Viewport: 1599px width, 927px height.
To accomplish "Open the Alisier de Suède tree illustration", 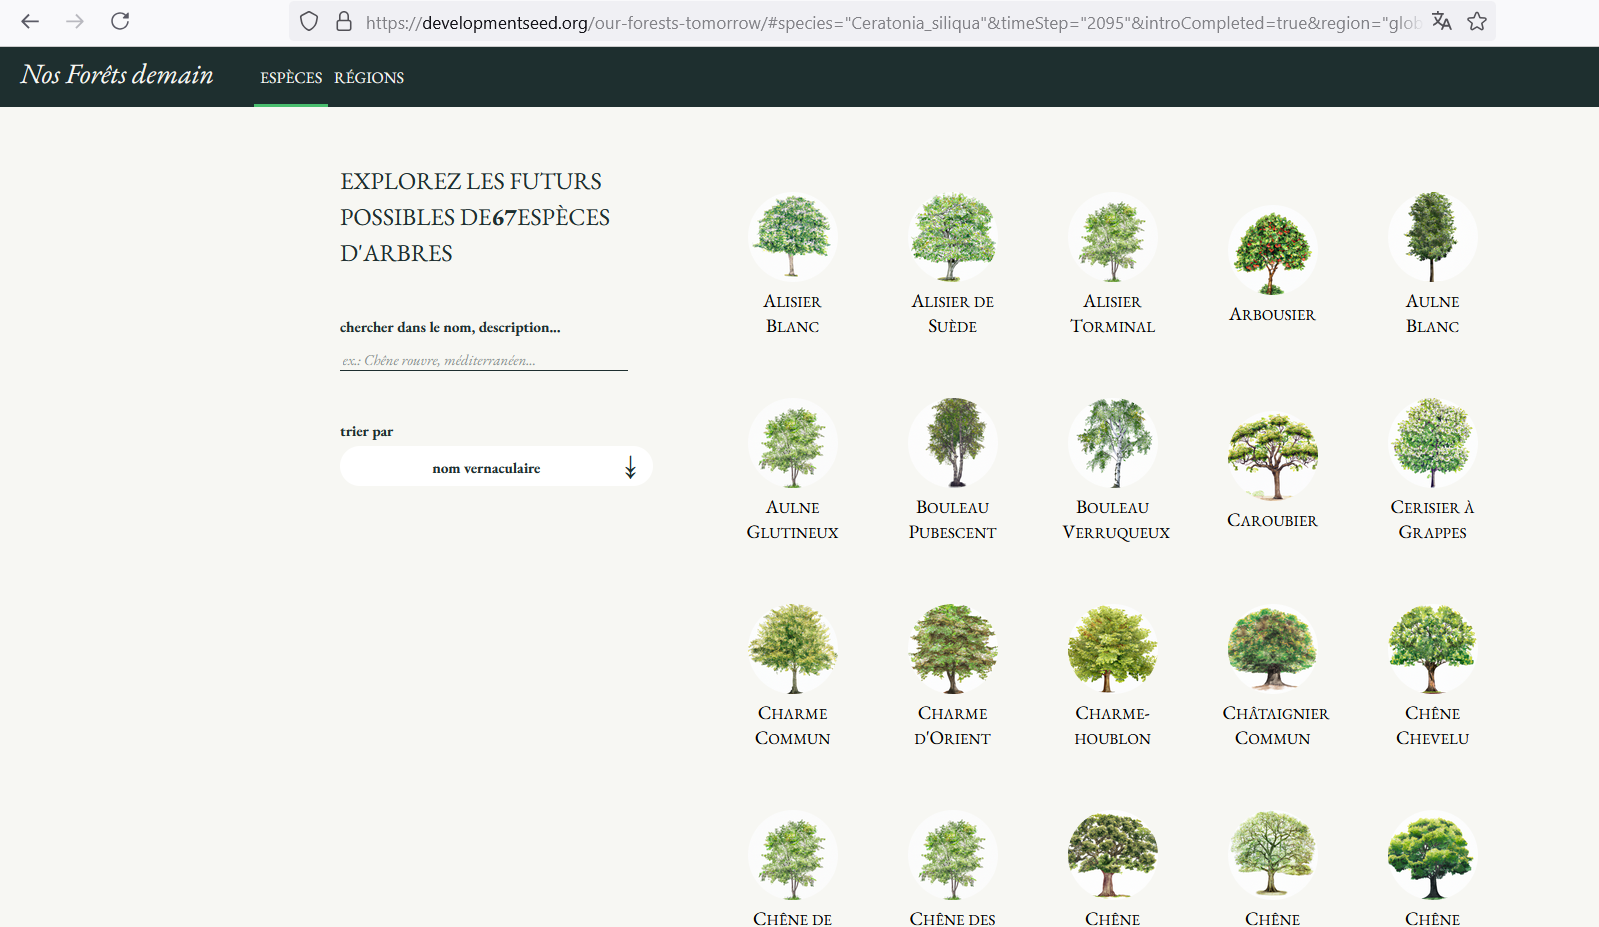I will click(953, 237).
